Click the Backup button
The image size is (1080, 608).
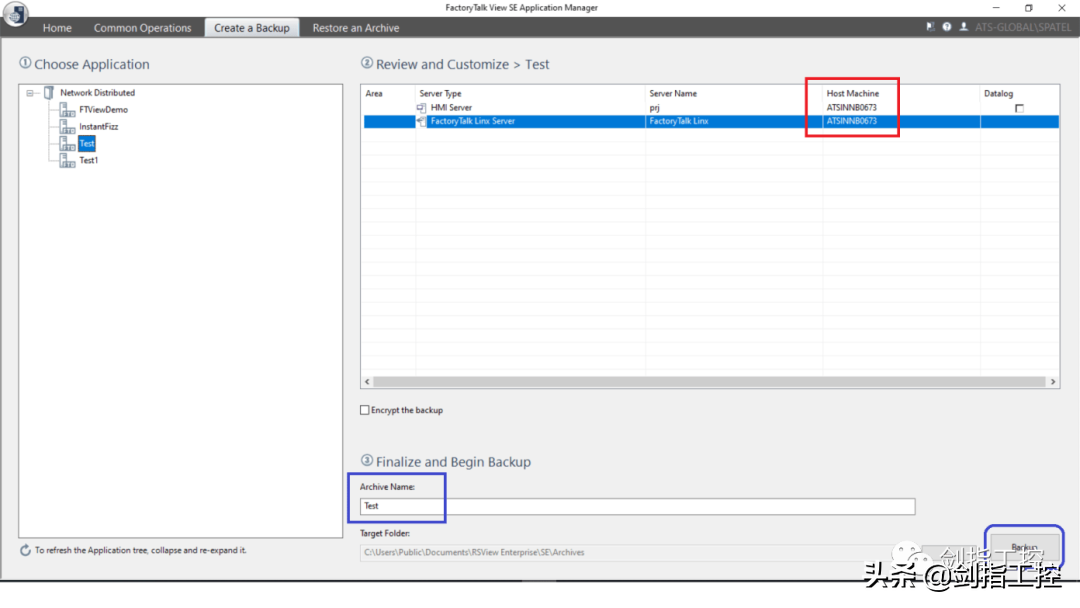1023,547
